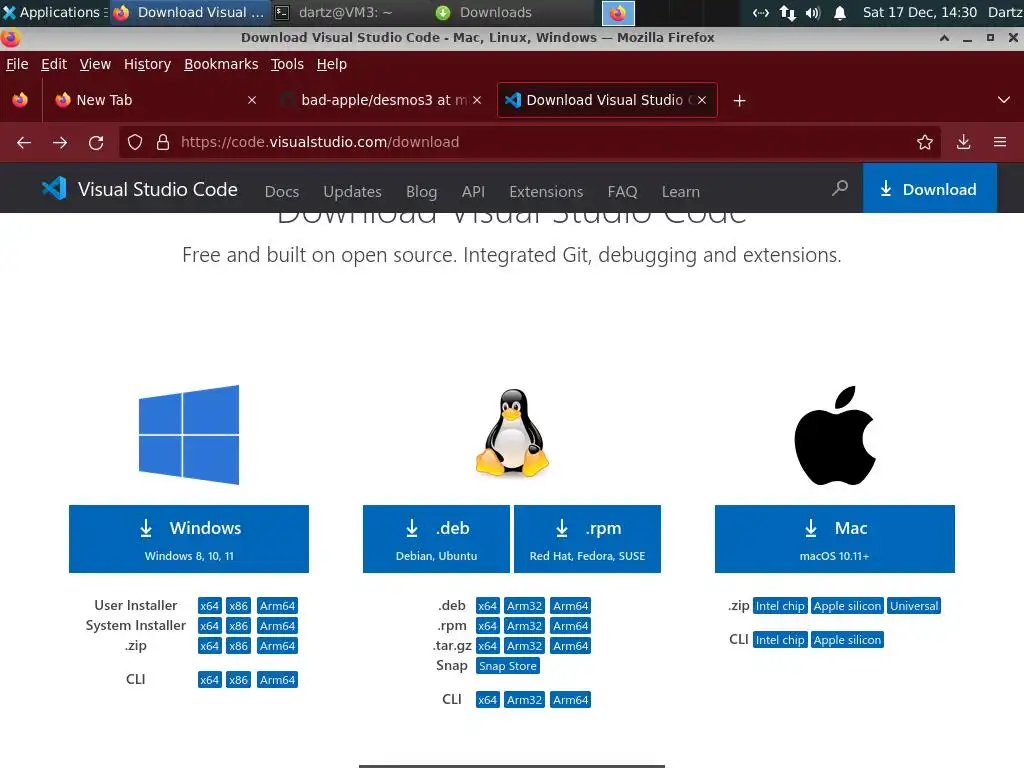Click the Windows logo image

point(189,435)
